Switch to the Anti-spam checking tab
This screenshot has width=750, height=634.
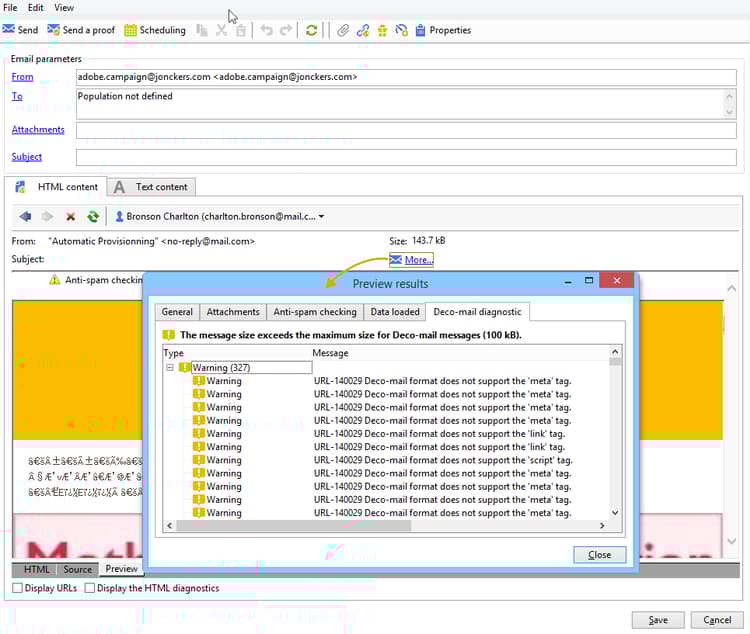tap(315, 312)
